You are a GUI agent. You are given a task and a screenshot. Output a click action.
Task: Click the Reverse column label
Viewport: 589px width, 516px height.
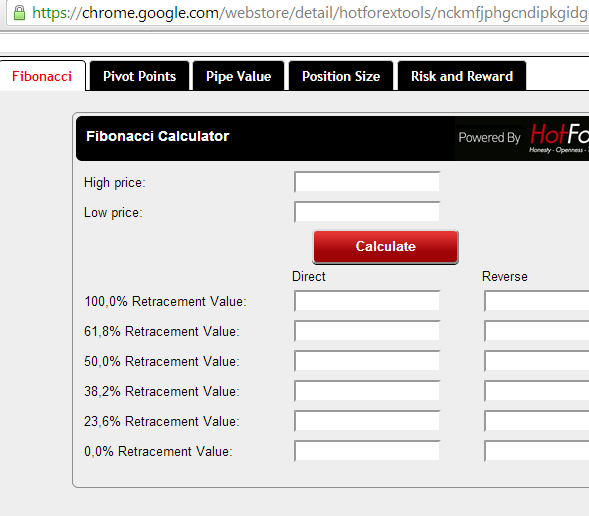504,276
